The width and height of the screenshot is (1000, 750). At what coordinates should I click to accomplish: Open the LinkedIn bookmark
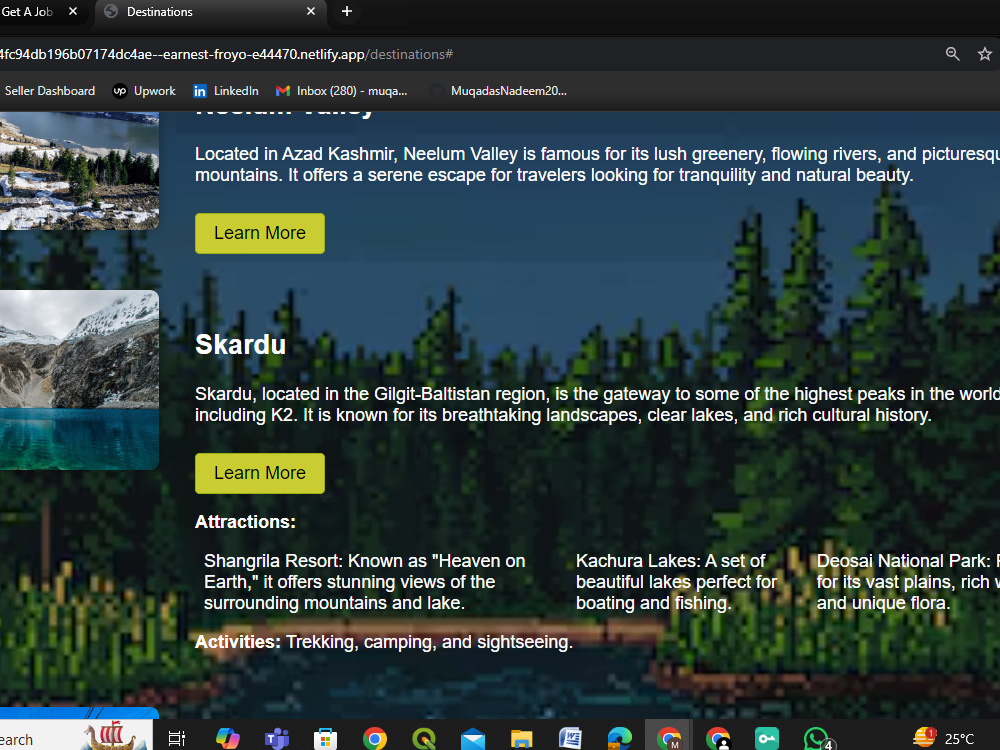coord(226,91)
